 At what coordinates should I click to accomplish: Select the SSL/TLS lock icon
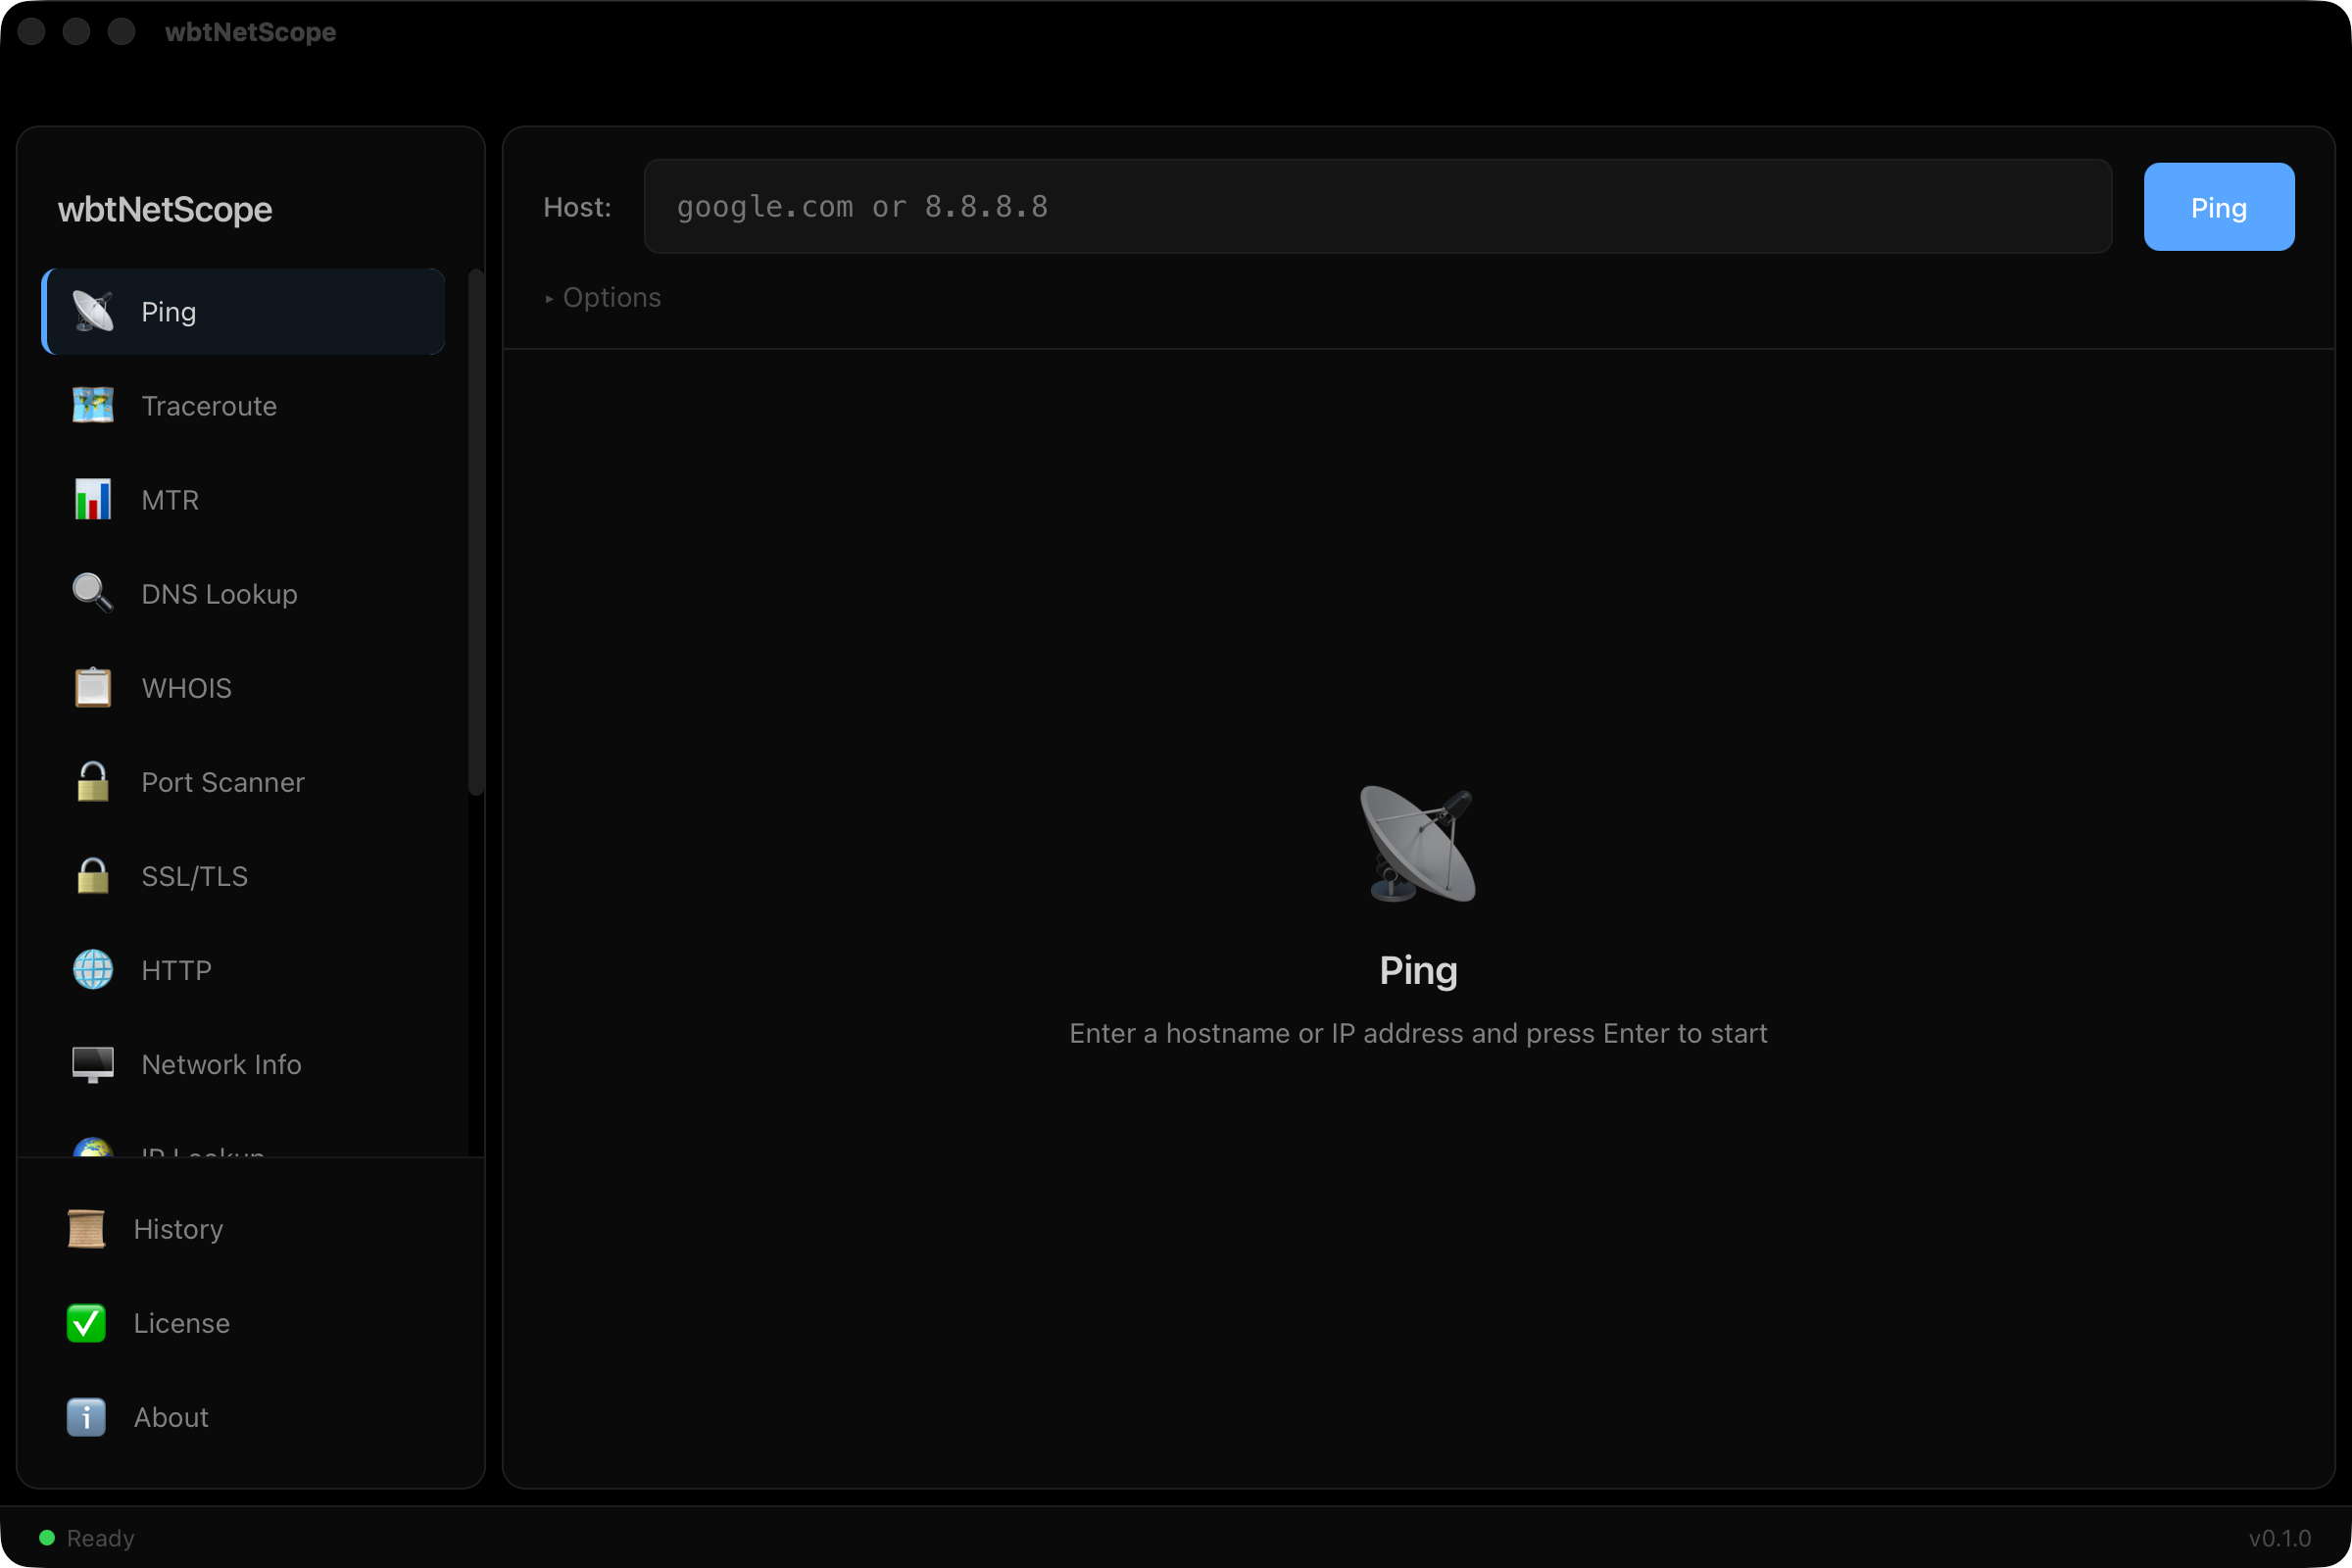pyautogui.click(x=93, y=876)
